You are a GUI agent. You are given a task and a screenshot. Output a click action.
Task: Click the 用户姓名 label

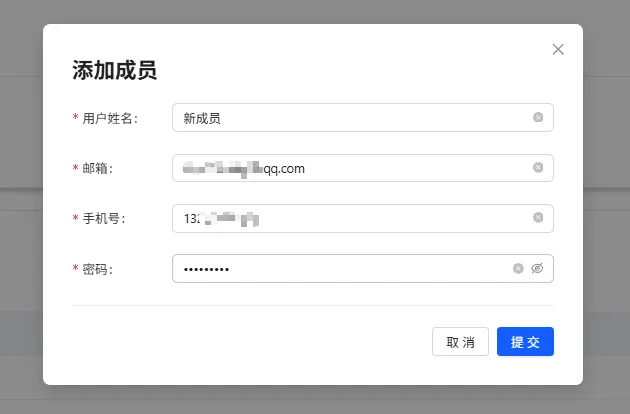click(110, 119)
